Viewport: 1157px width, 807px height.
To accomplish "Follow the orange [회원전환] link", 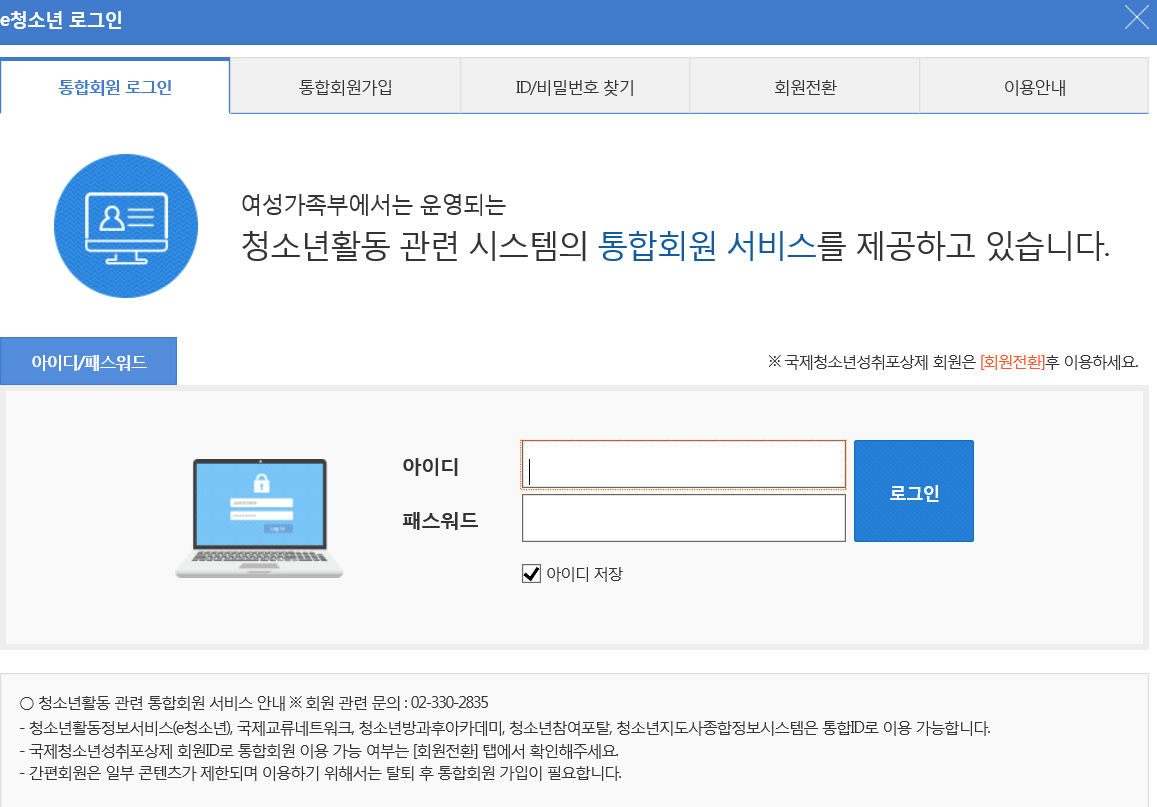I will (1012, 362).
